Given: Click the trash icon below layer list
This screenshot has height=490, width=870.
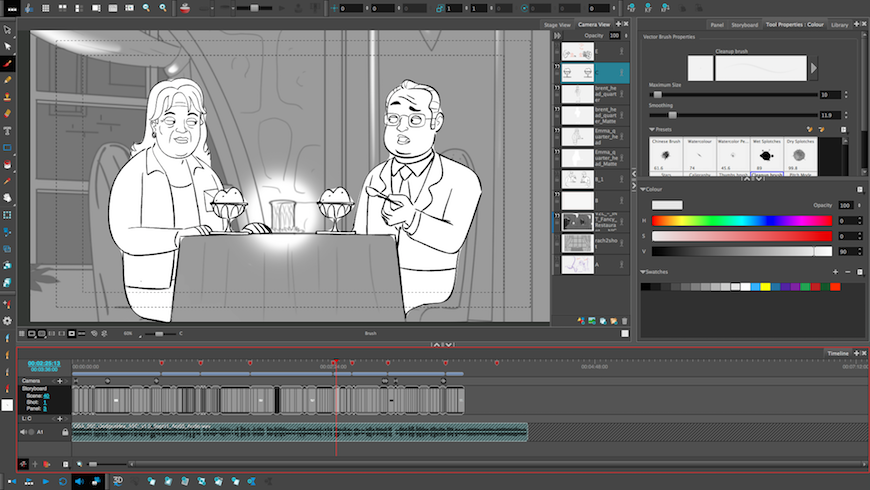Looking at the screenshot, I should 624,321.
